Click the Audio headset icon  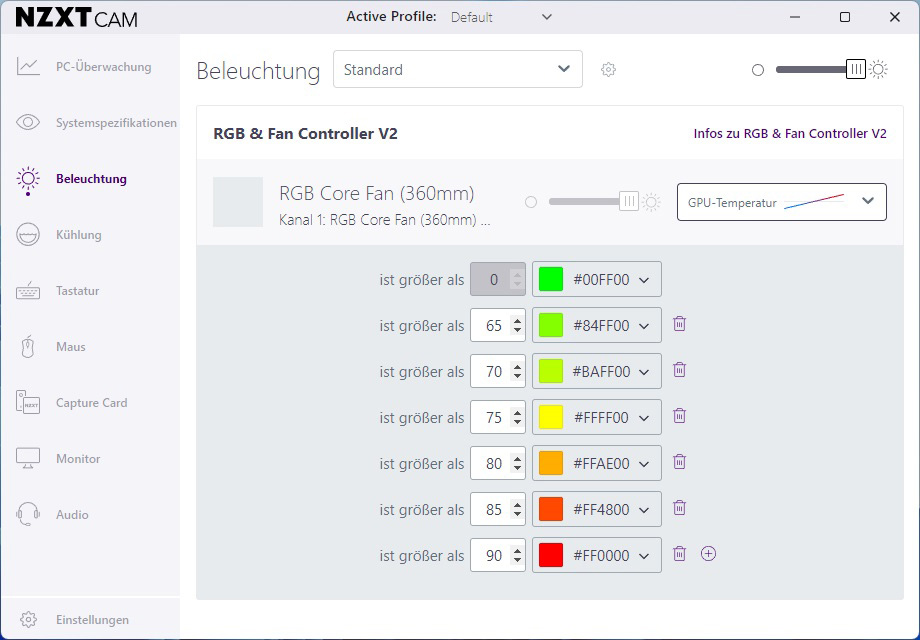point(28,514)
